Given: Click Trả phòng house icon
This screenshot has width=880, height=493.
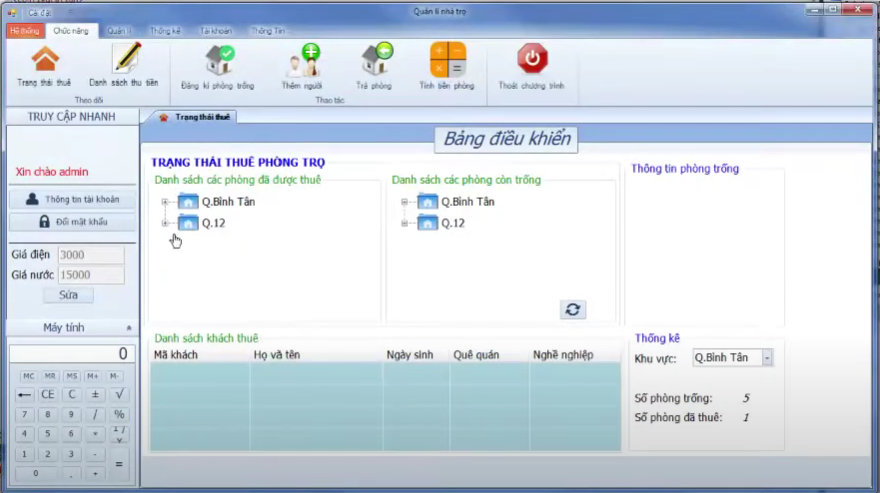Looking at the screenshot, I should click(x=375, y=60).
